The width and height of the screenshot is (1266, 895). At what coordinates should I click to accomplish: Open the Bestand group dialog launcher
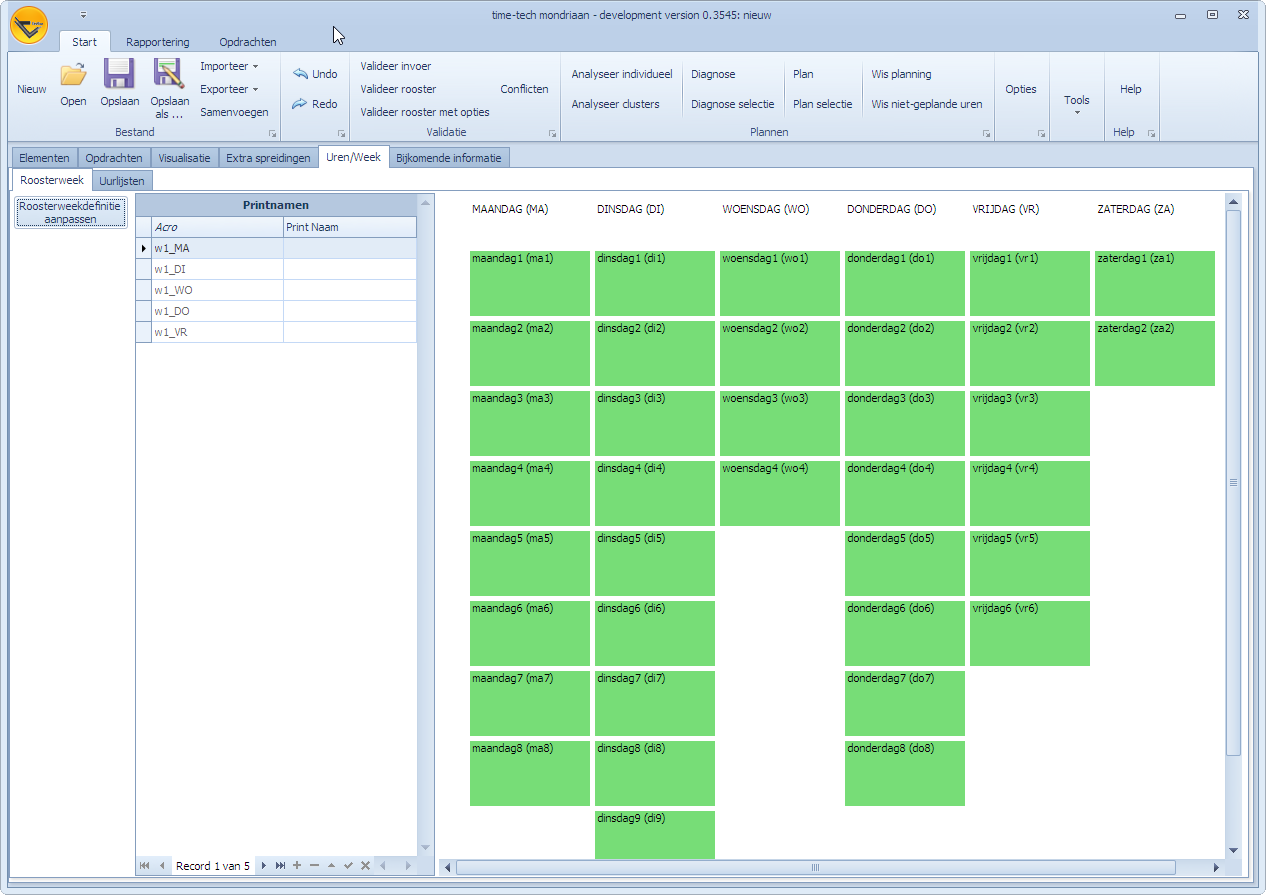pos(271,133)
